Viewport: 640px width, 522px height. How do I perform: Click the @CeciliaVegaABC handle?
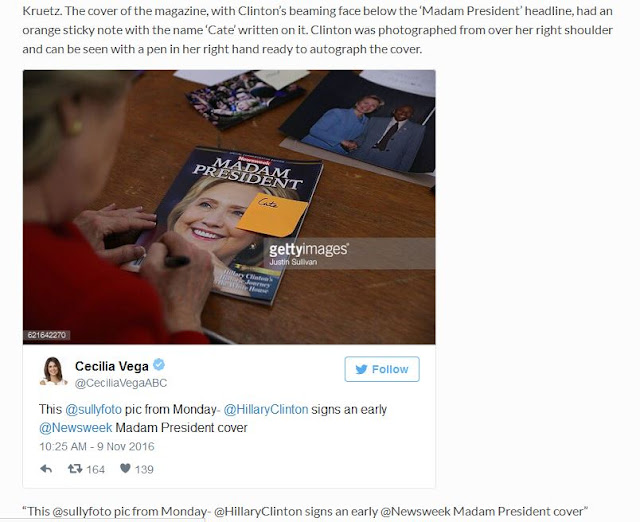[x=121, y=383]
